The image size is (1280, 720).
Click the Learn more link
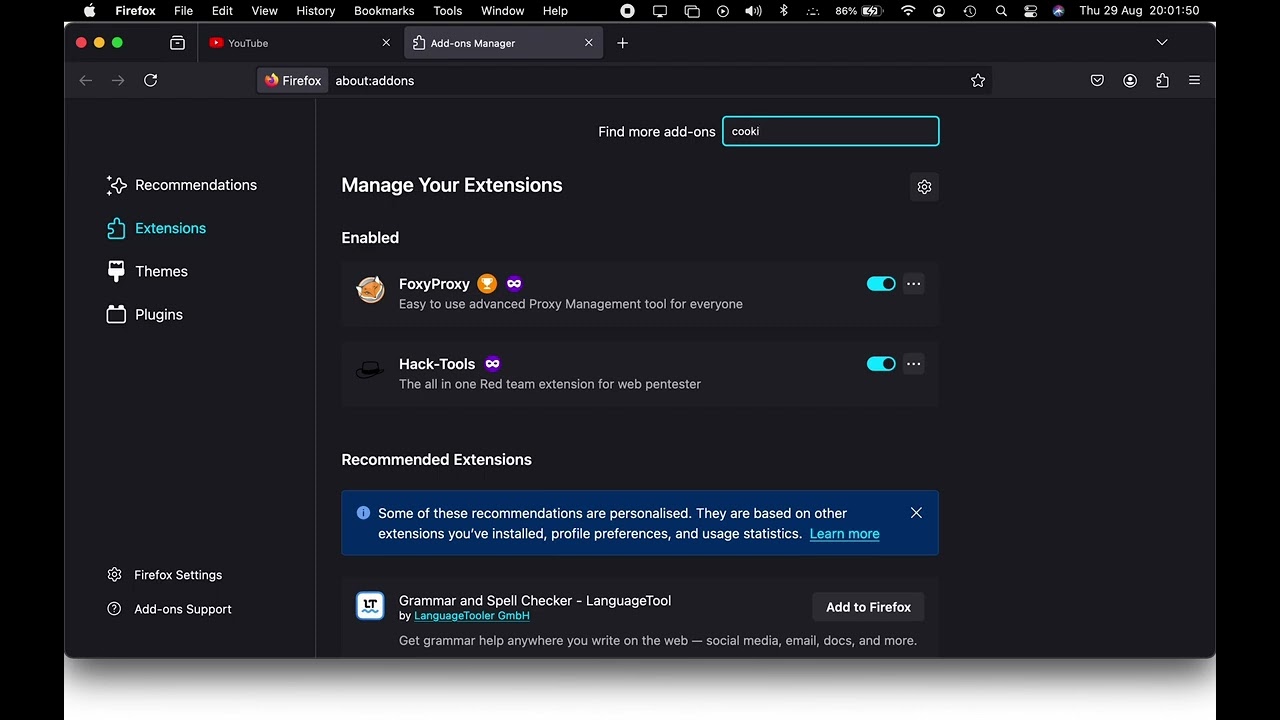tap(845, 534)
